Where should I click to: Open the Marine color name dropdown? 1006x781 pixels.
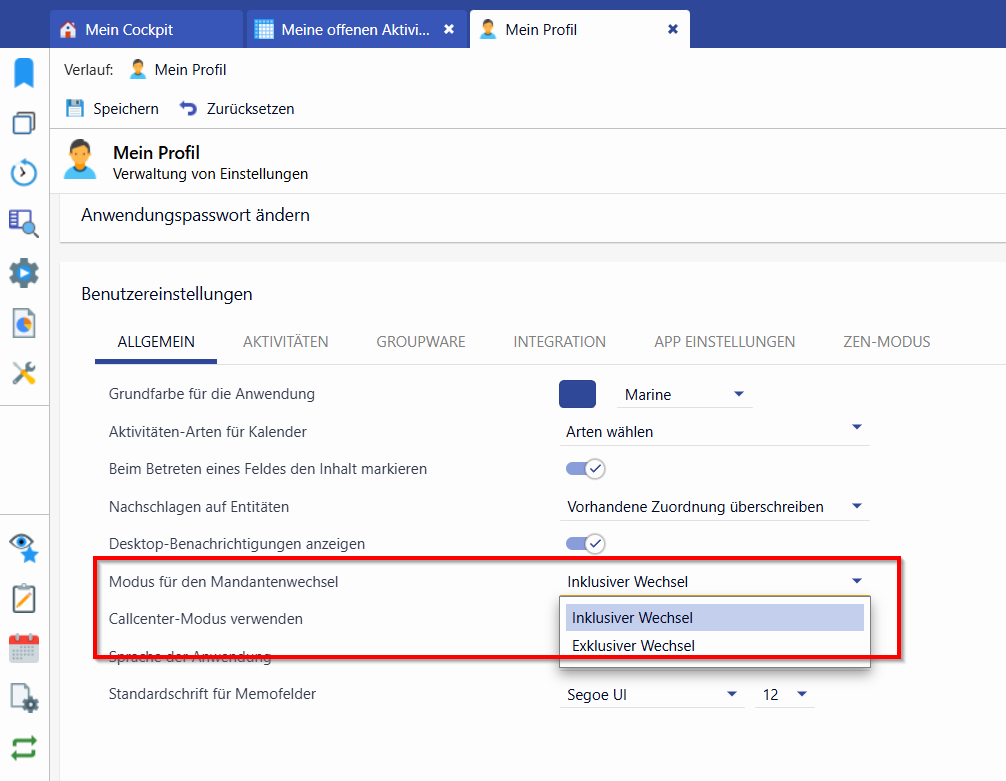point(684,395)
